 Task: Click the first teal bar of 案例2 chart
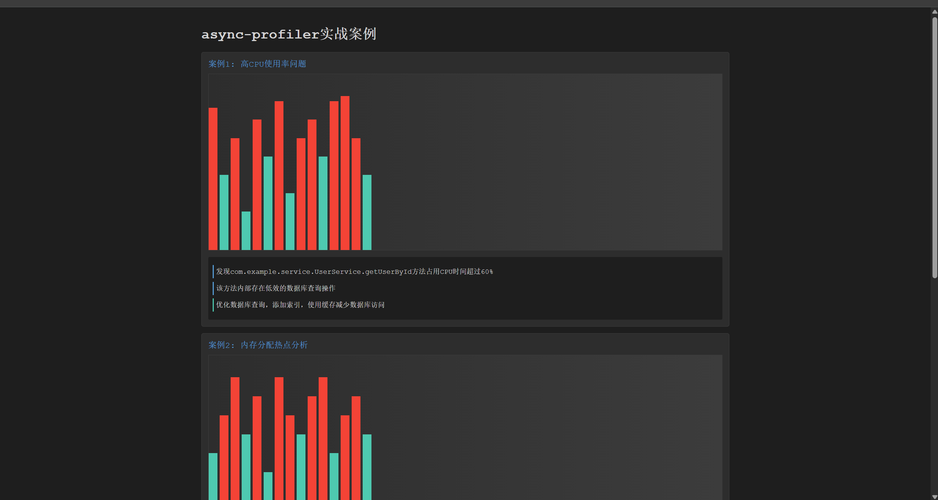213,476
